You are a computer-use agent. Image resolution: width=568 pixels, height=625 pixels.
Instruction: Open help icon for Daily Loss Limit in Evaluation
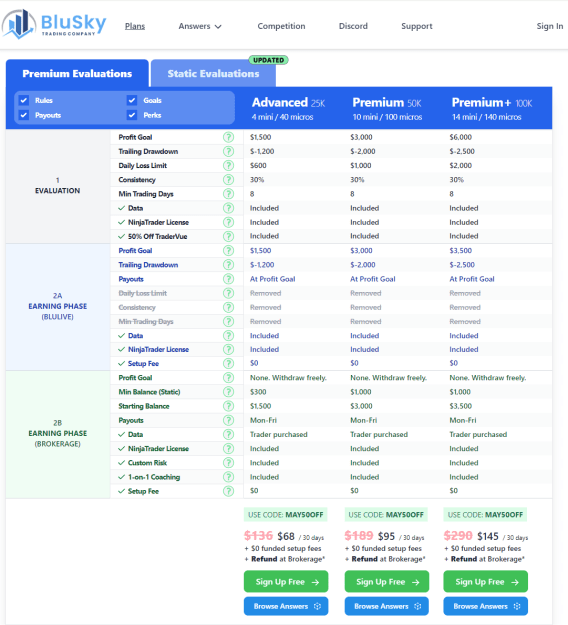pos(228,165)
